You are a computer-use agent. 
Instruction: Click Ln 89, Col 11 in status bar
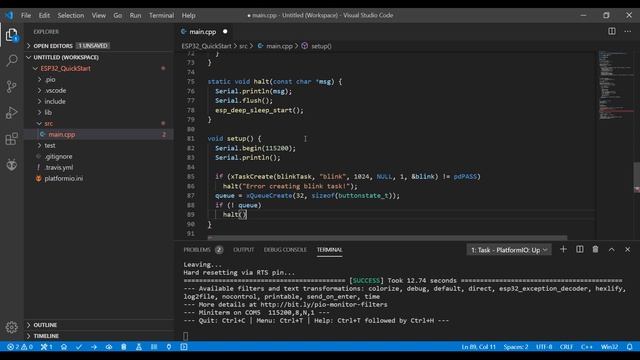pyautogui.click(x=478, y=347)
